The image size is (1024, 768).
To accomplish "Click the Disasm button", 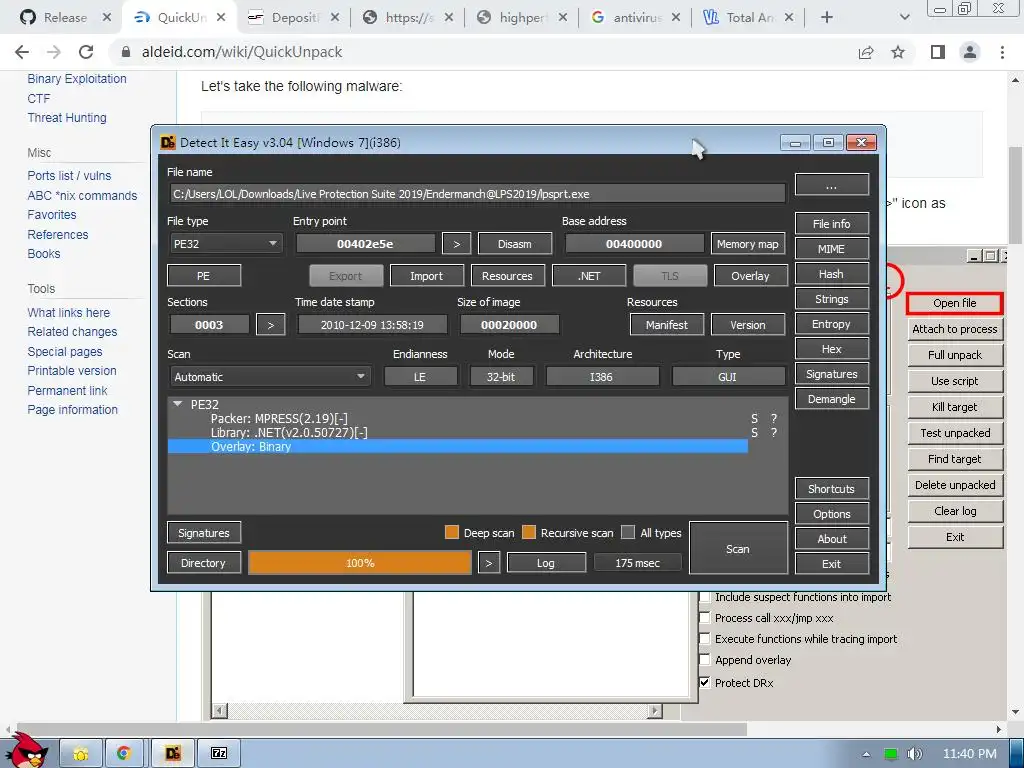I will point(515,244).
